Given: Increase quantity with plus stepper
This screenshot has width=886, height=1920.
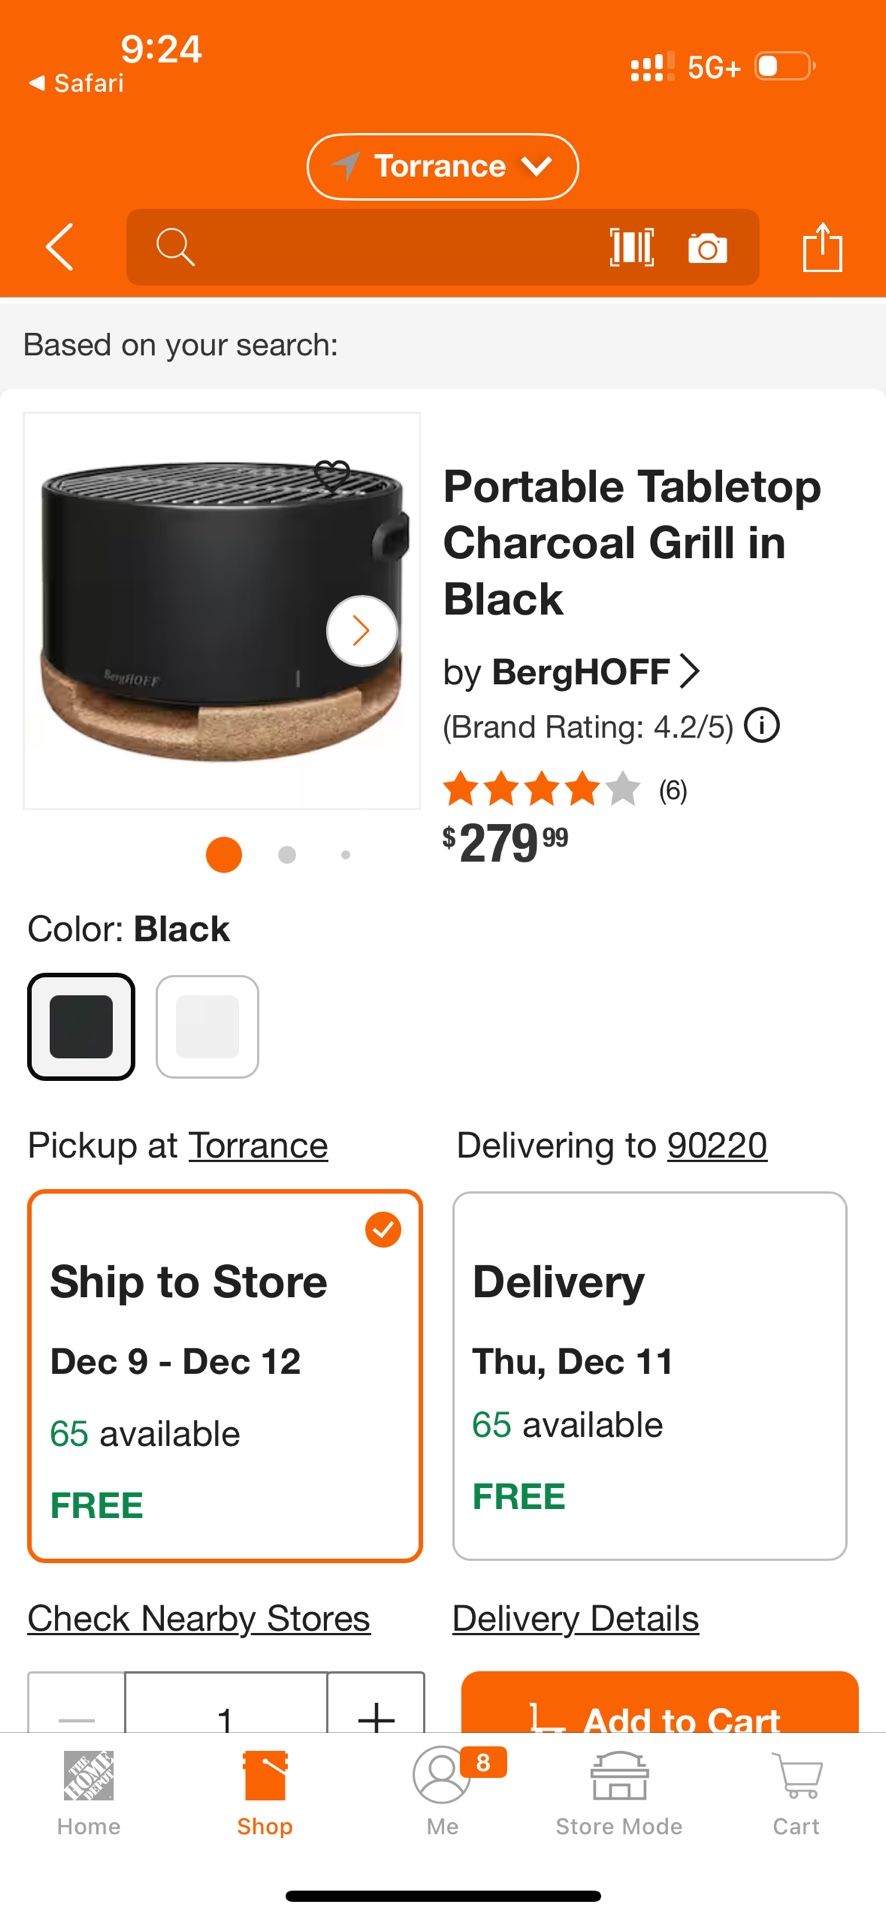Looking at the screenshot, I should (377, 1712).
